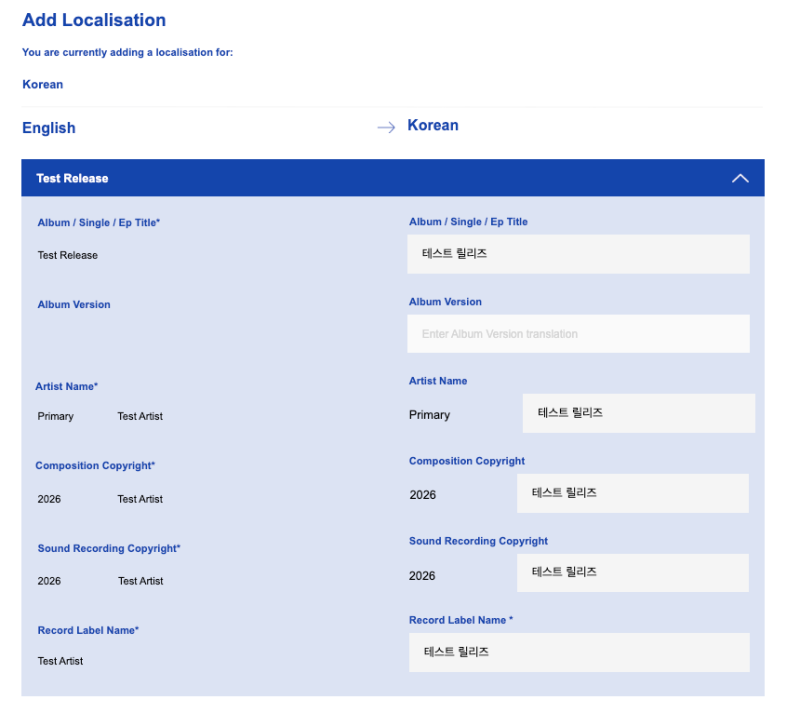Viewport: 800px width, 713px height.
Task: Click the Album Version translation input field
Action: click(578, 334)
